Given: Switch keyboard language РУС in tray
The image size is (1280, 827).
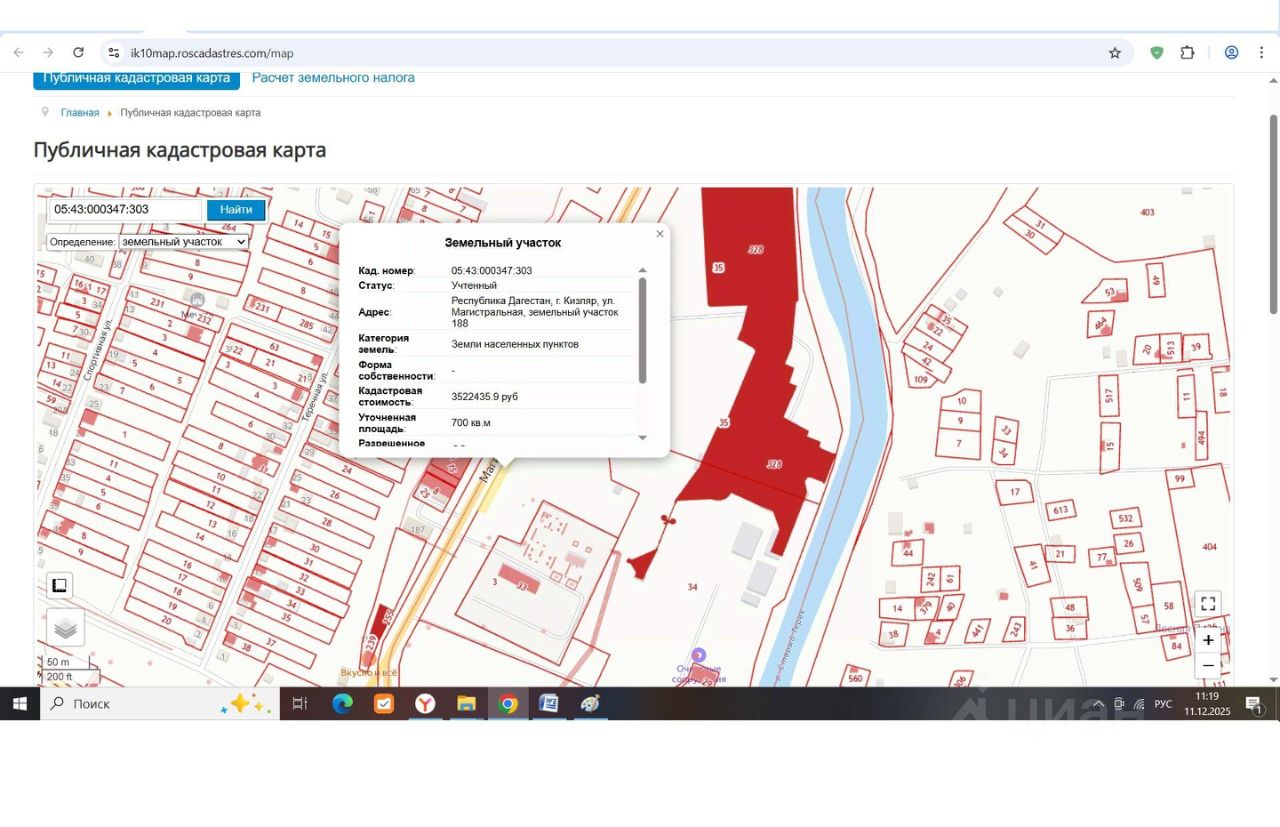Looking at the screenshot, I should coord(1163,704).
